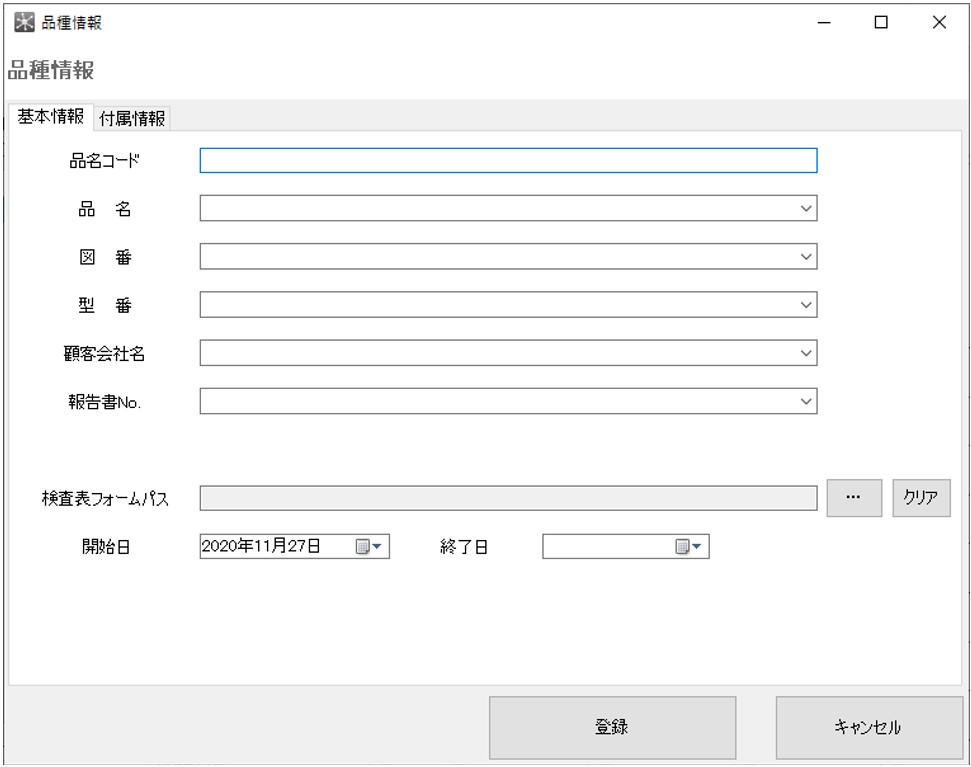Click the 検査表フォームパス path field
971x767 pixels.
point(500,497)
